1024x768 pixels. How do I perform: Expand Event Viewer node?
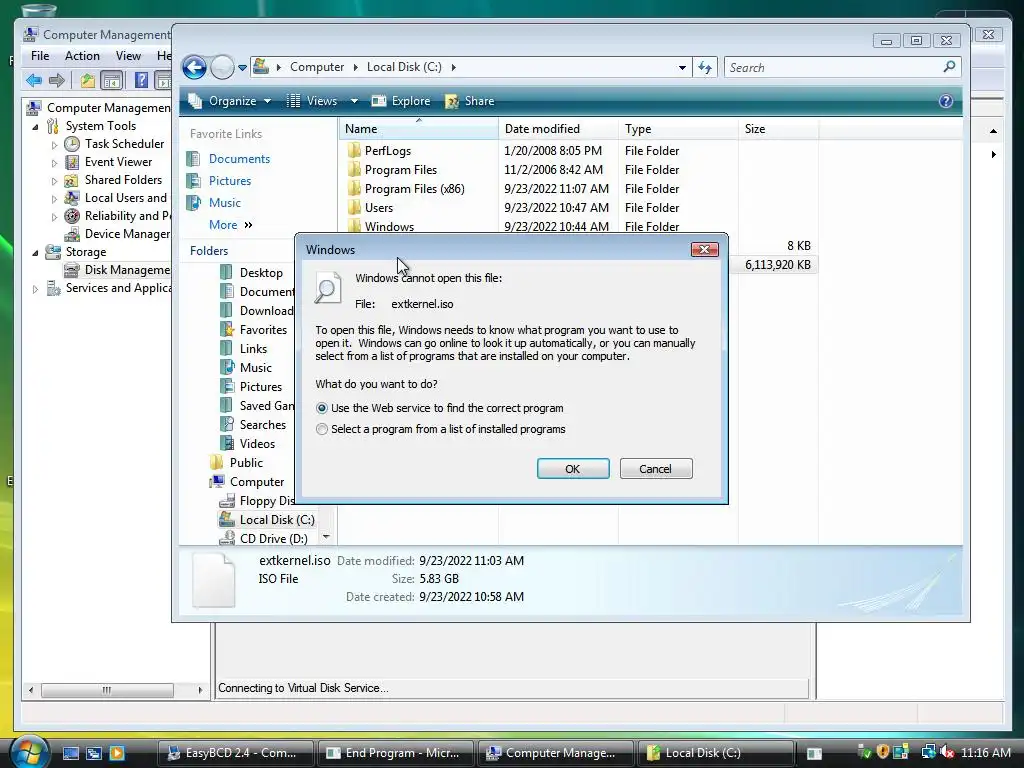tap(54, 163)
